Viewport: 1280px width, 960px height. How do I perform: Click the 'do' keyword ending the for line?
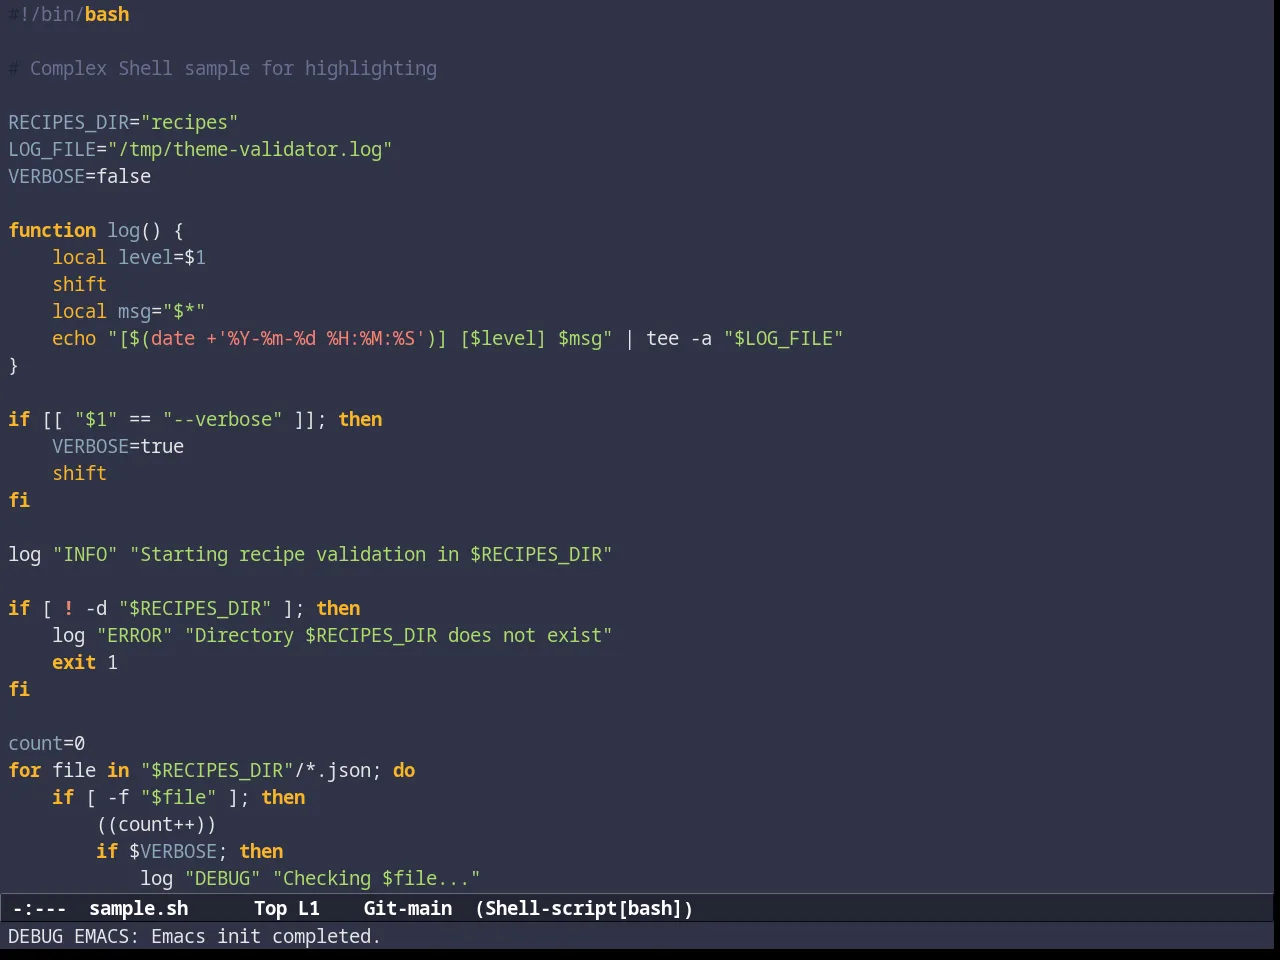click(x=404, y=770)
